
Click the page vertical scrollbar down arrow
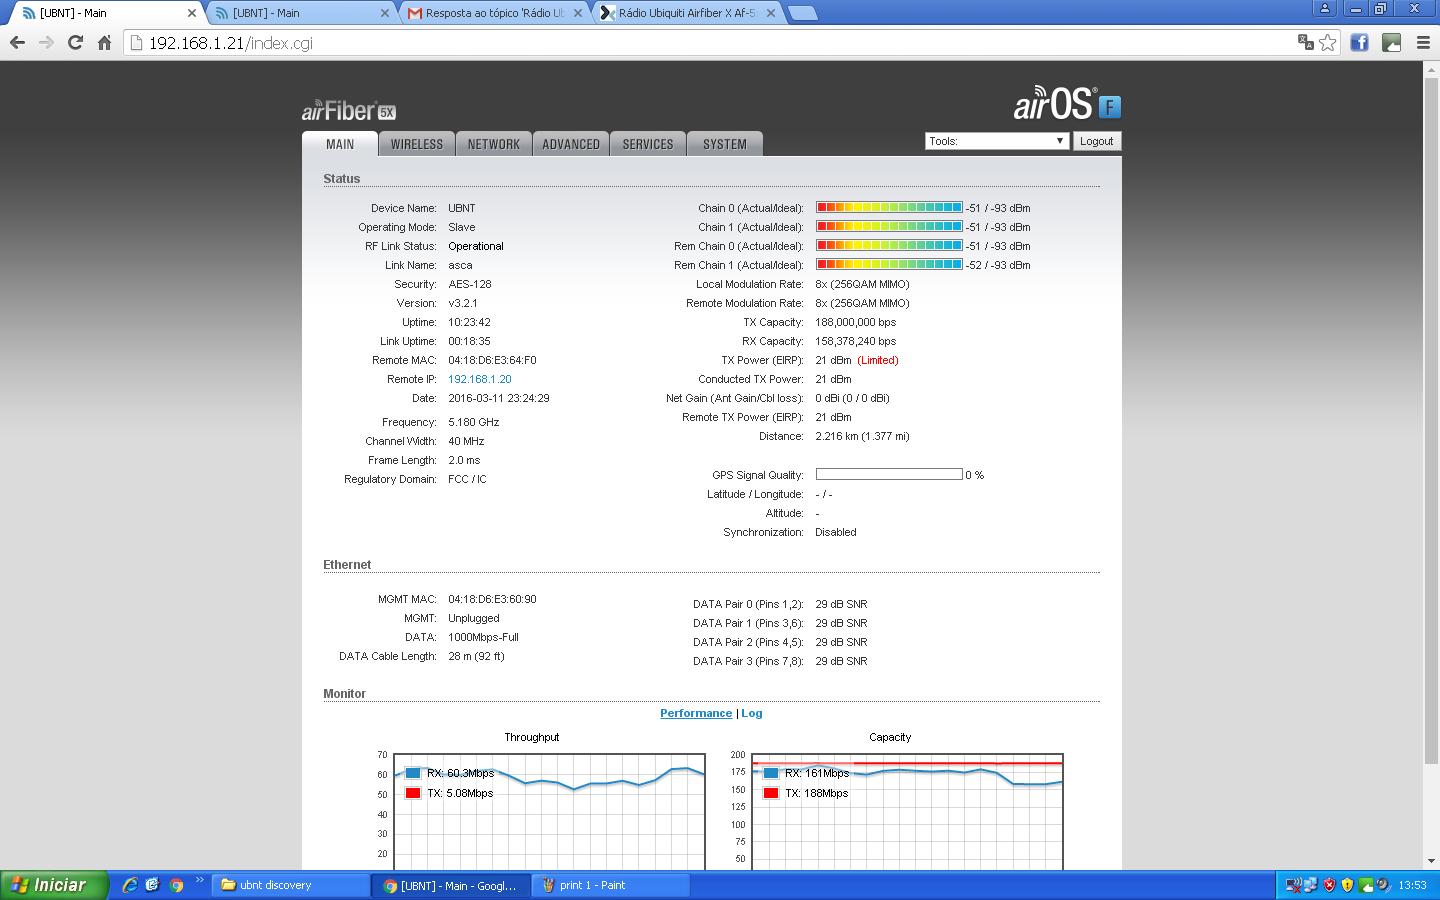[x=1432, y=860]
